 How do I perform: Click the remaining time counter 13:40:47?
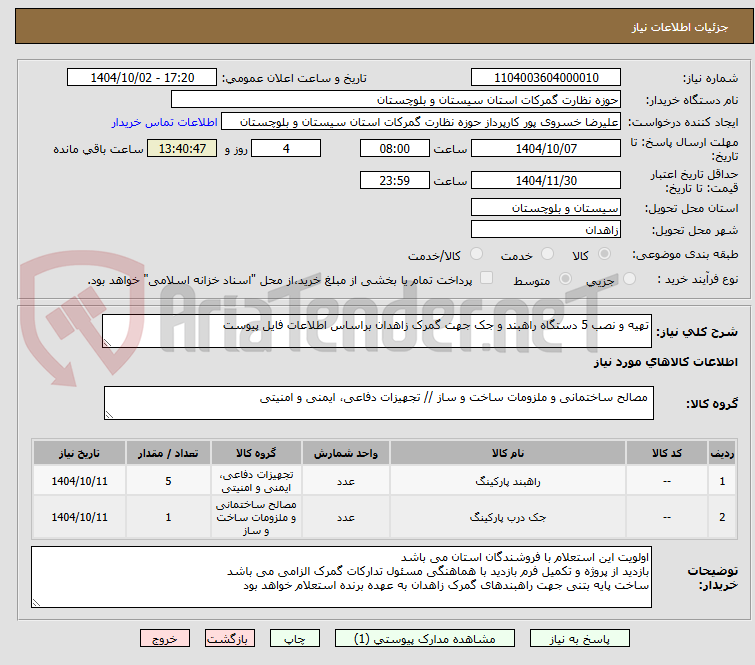[182, 148]
